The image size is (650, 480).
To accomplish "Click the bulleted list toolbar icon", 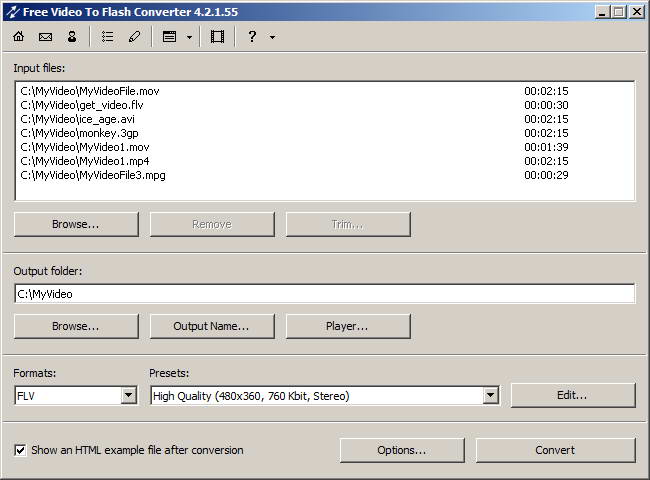I will tap(108, 37).
